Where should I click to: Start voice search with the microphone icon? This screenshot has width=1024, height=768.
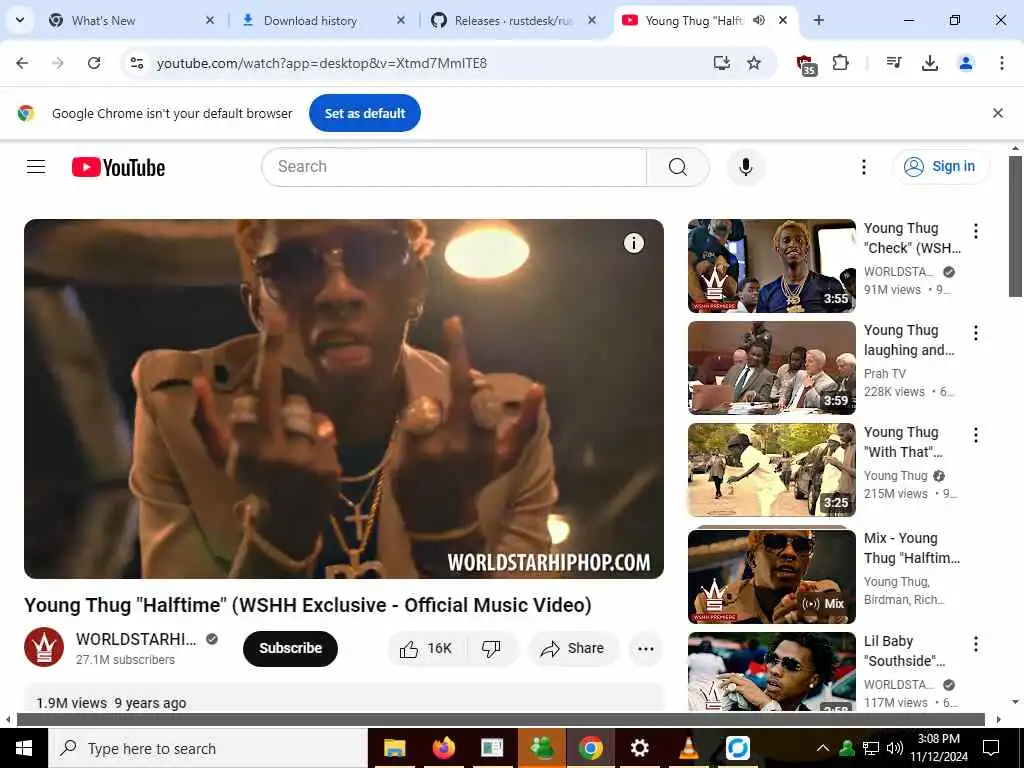tap(745, 167)
